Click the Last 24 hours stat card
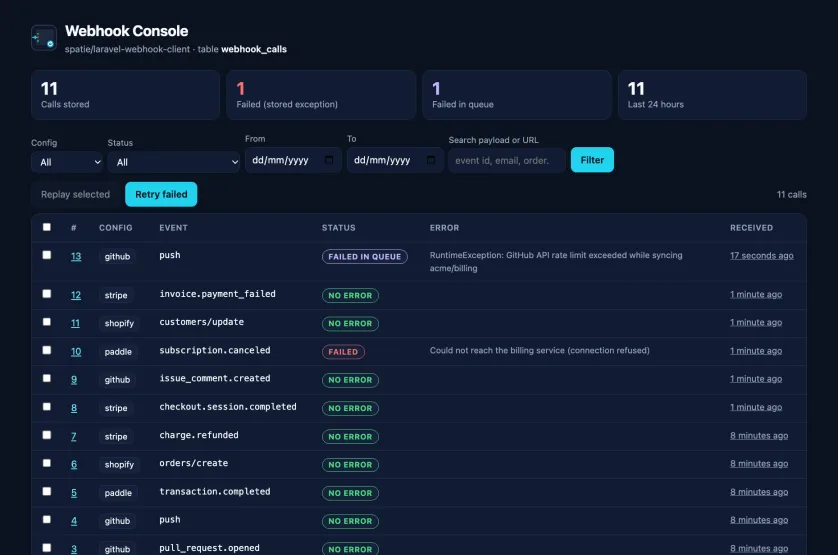The width and height of the screenshot is (838, 555). click(x=712, y=95)
